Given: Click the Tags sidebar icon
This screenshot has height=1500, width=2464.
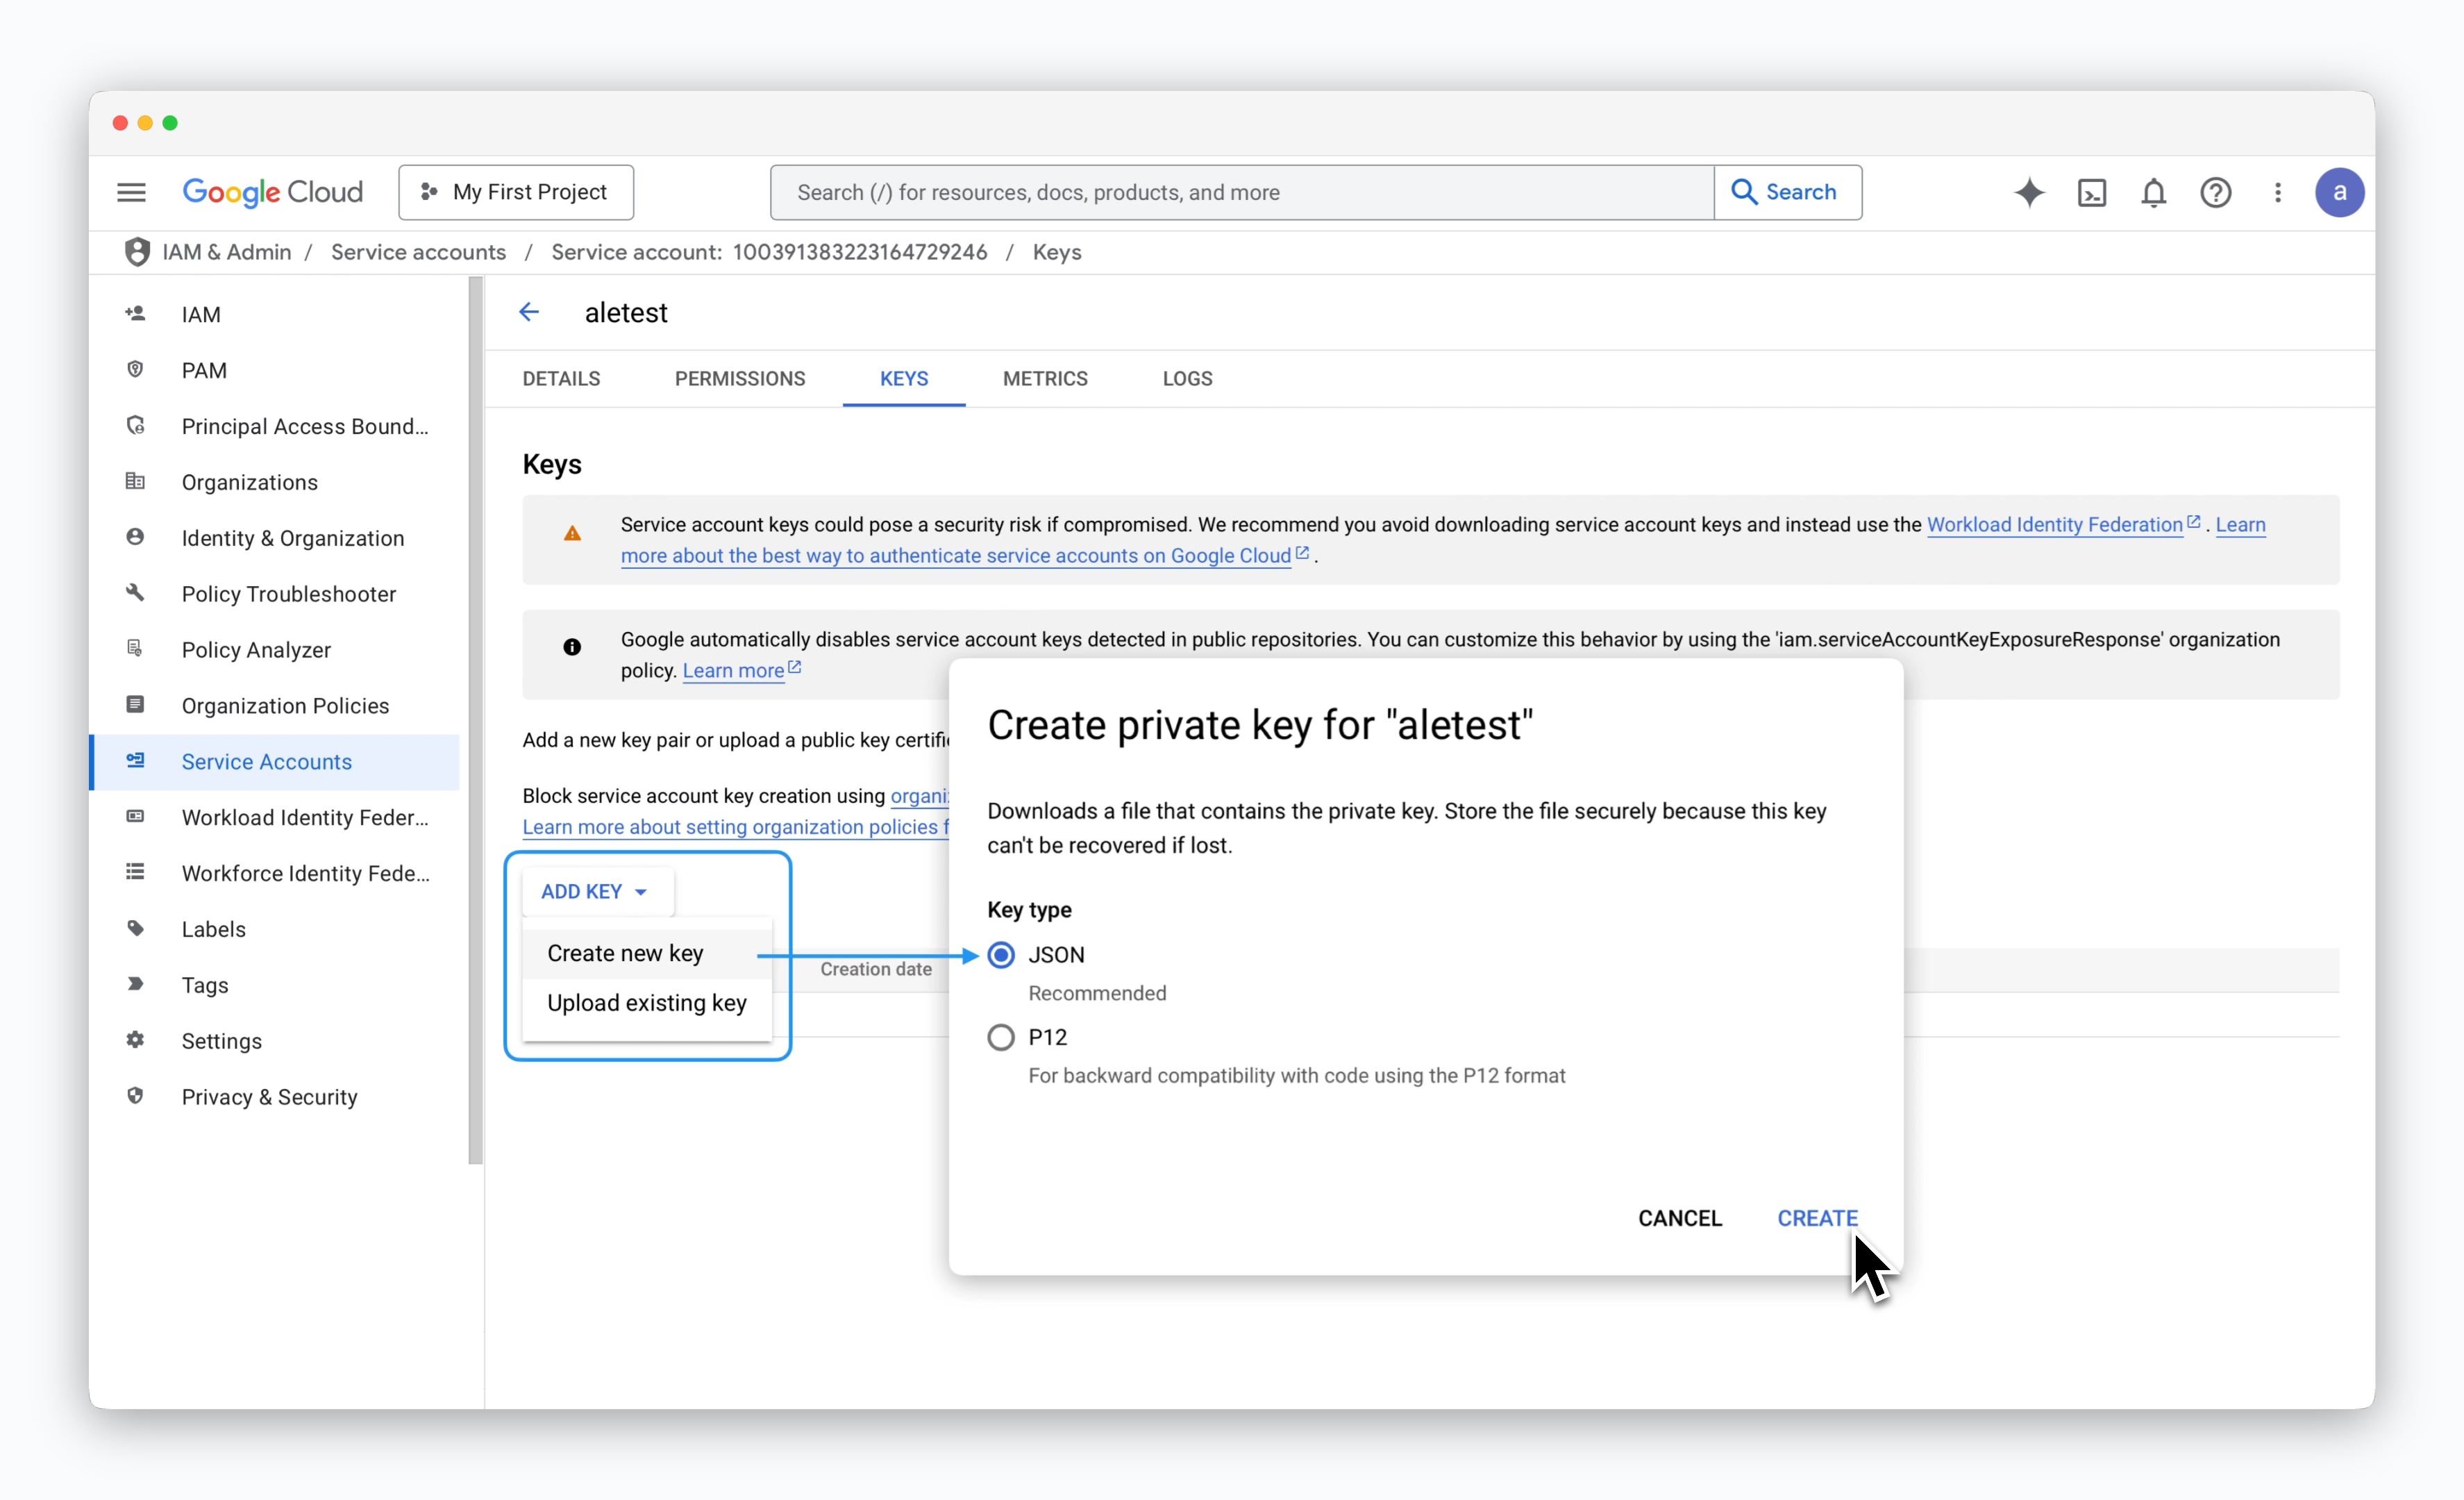Looking at the screenshot, I should [x=135, y=985].
